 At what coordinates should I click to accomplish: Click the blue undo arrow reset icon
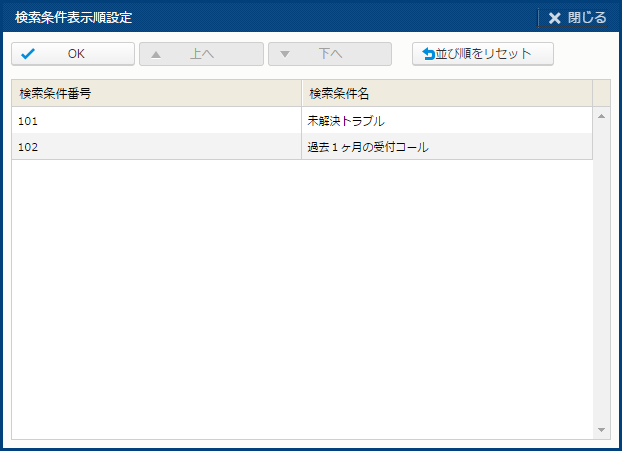(x=429, y=54)
